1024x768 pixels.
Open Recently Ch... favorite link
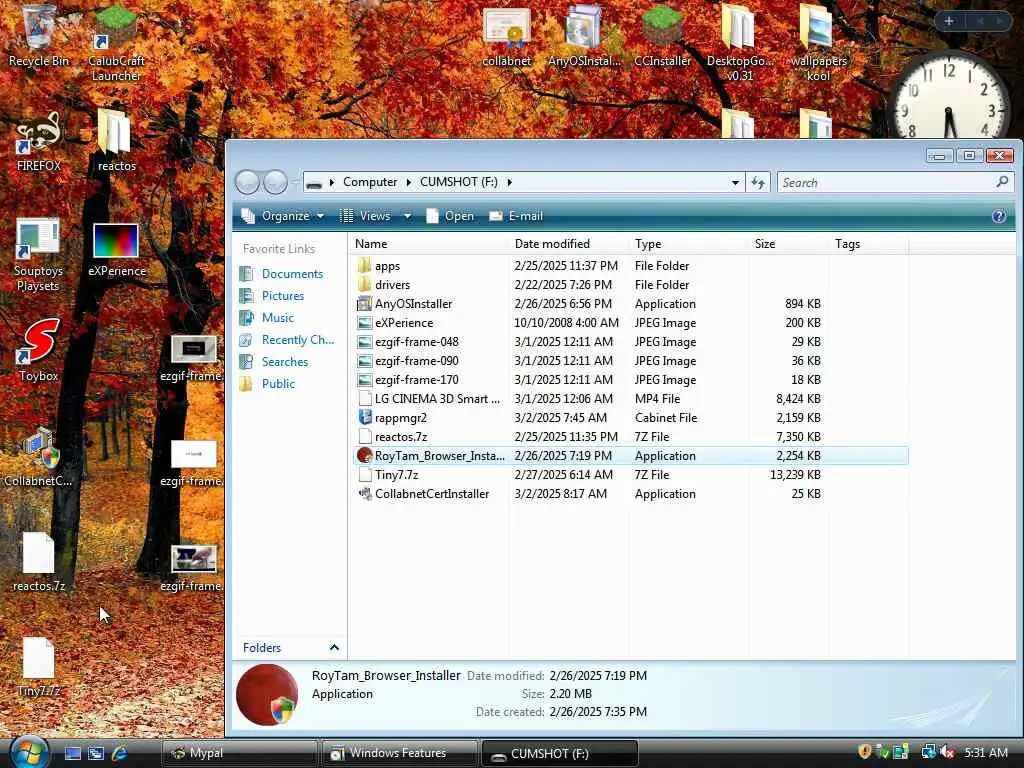(x=298, y=340)
